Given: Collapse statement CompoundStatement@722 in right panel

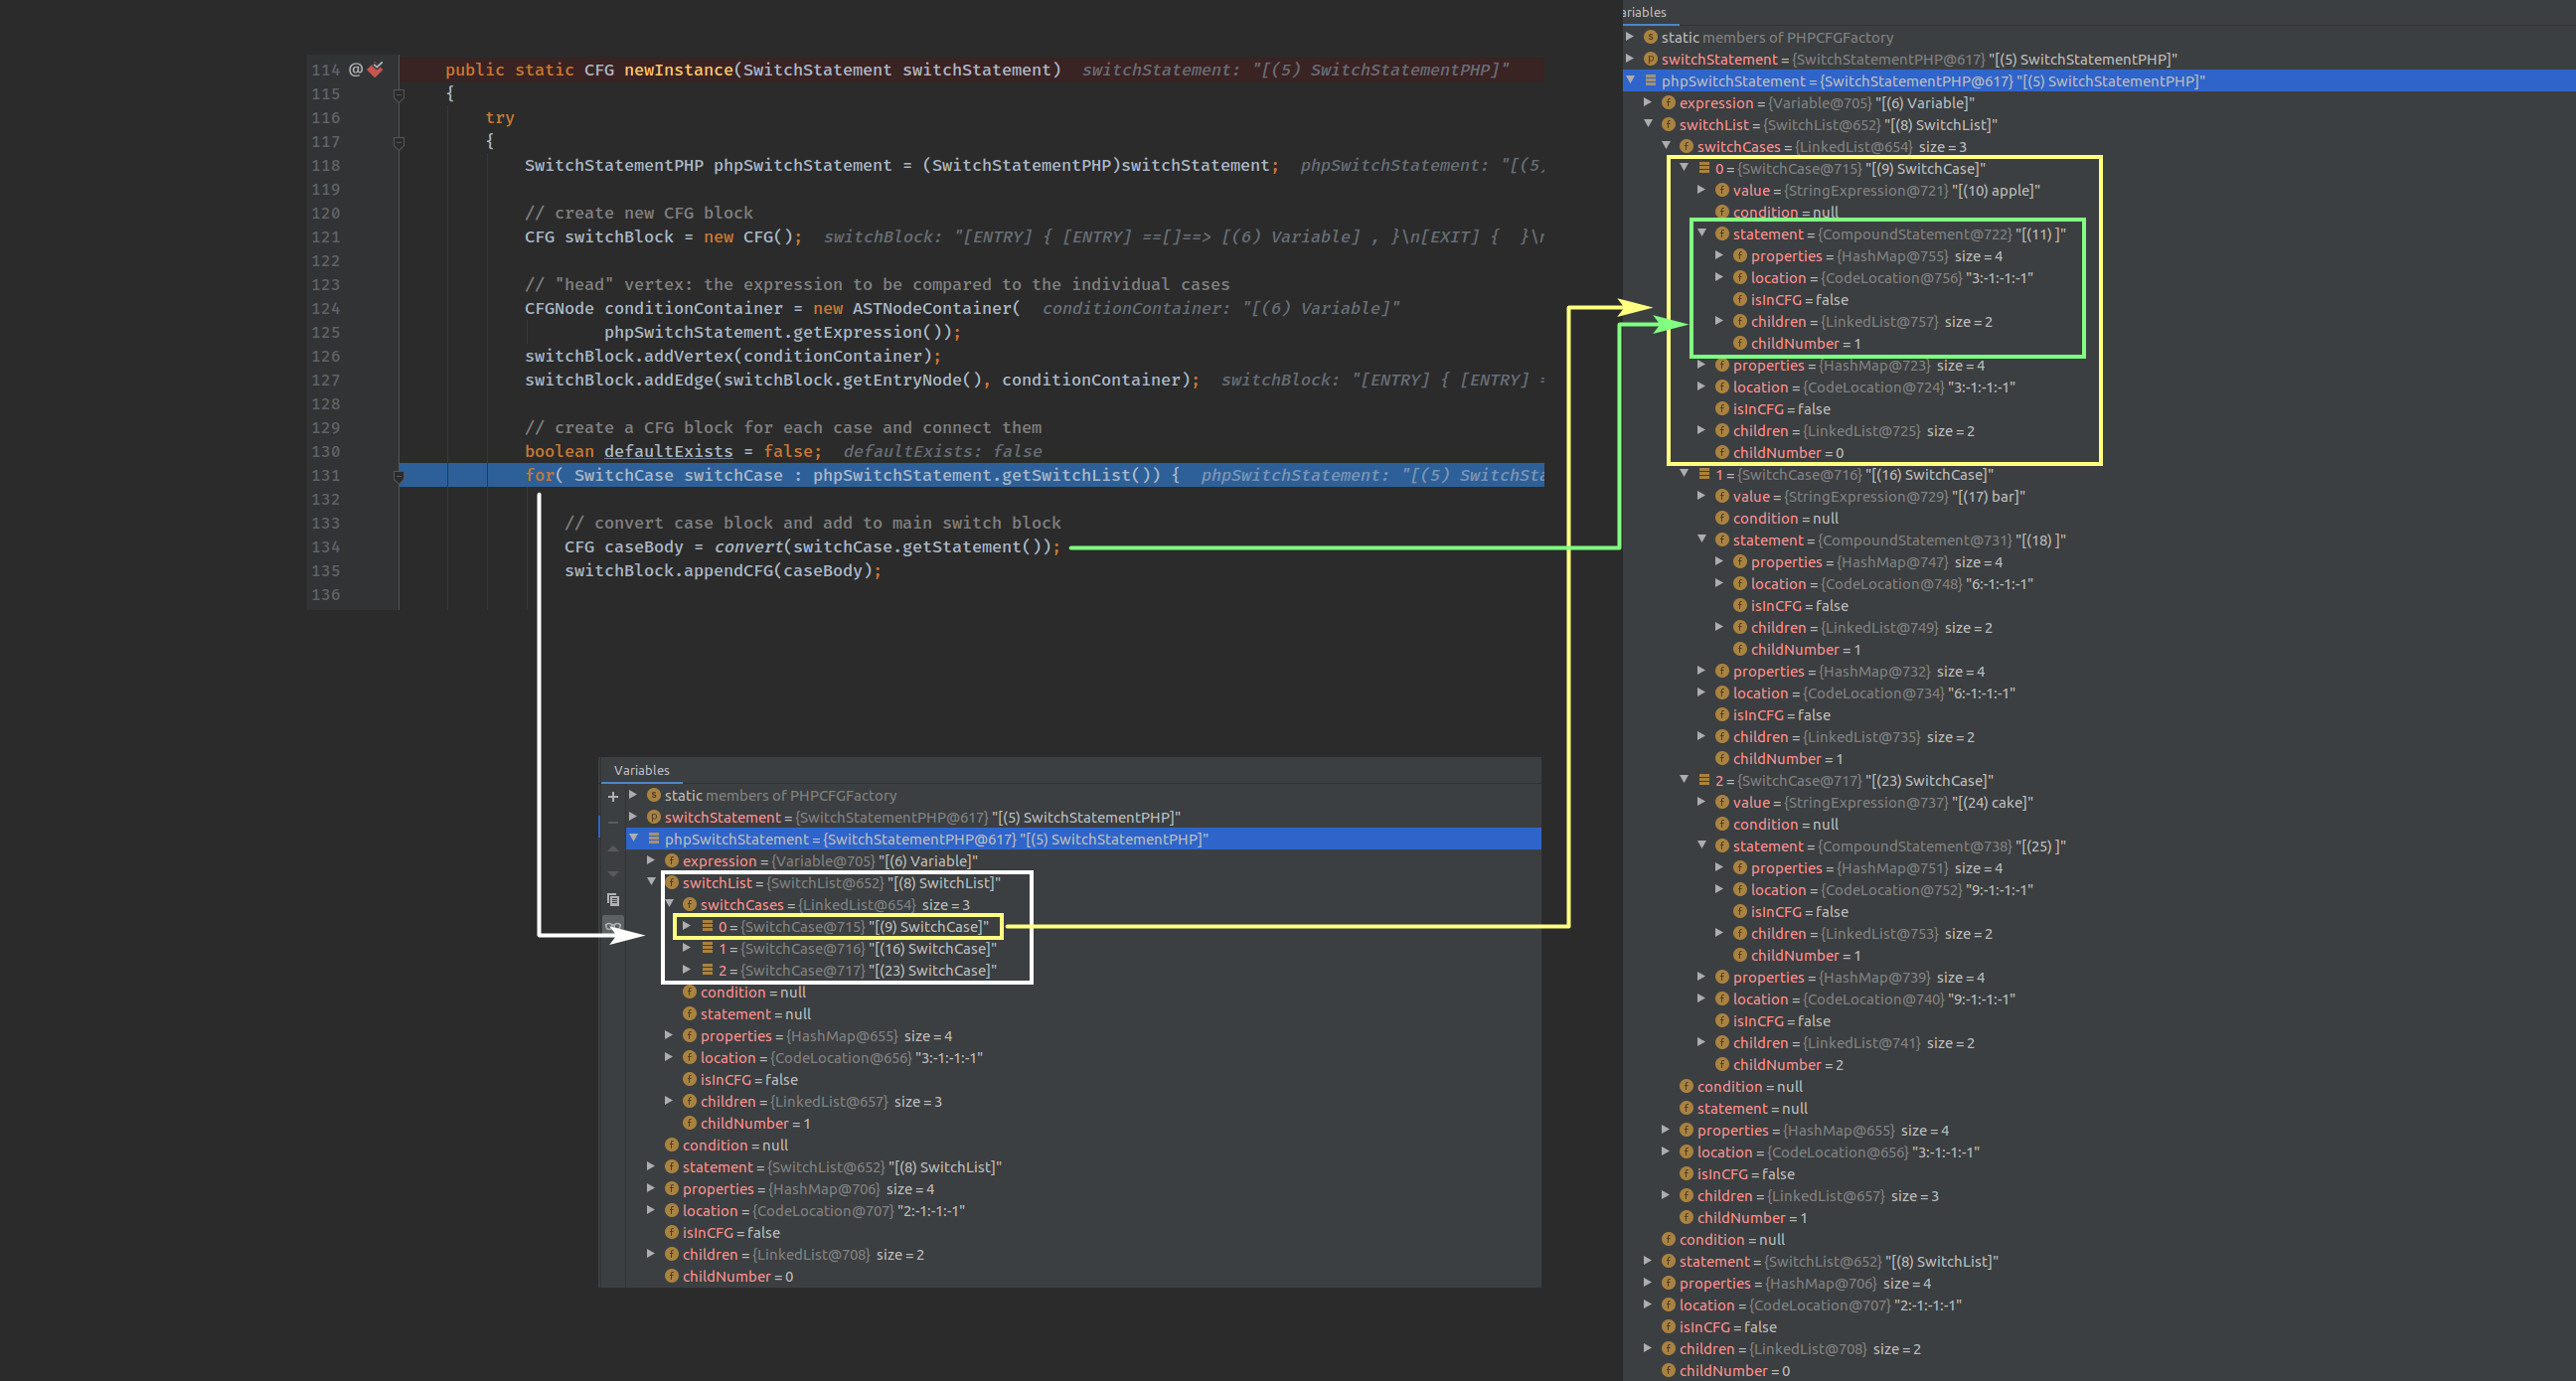Looking at the screenshot, I should coord(1702,233).
